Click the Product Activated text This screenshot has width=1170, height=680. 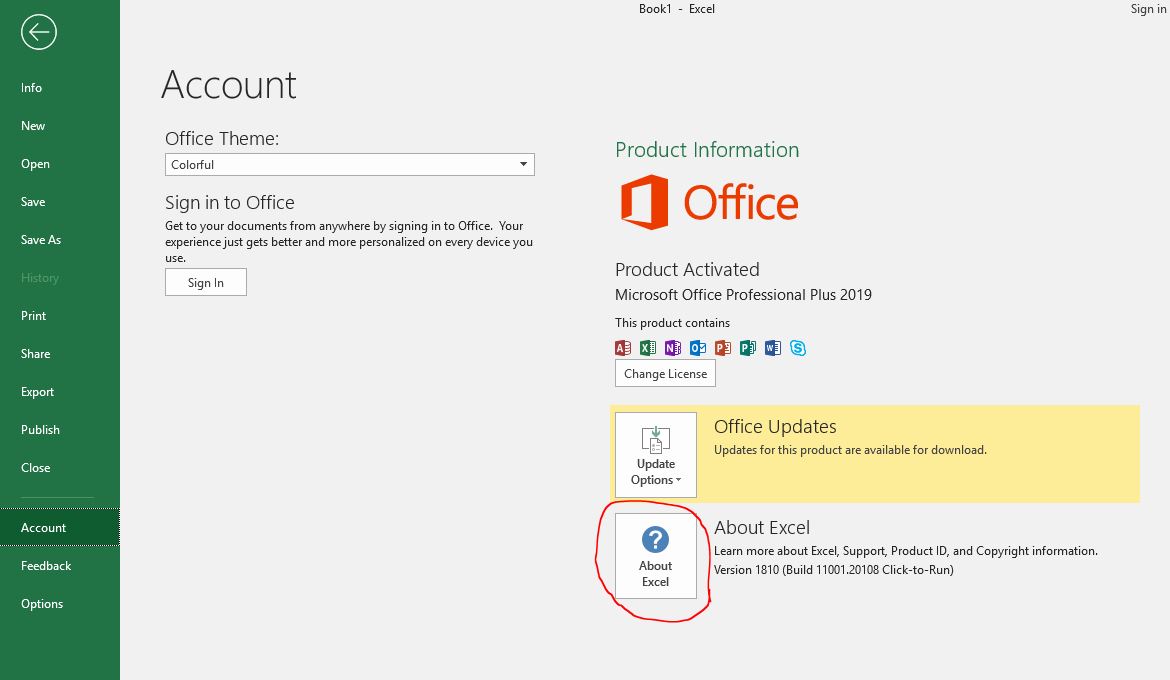(x=687, y=269)
